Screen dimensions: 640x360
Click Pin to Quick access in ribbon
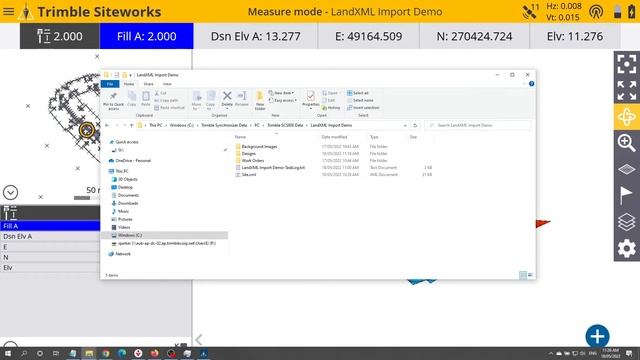click(113, 101)
